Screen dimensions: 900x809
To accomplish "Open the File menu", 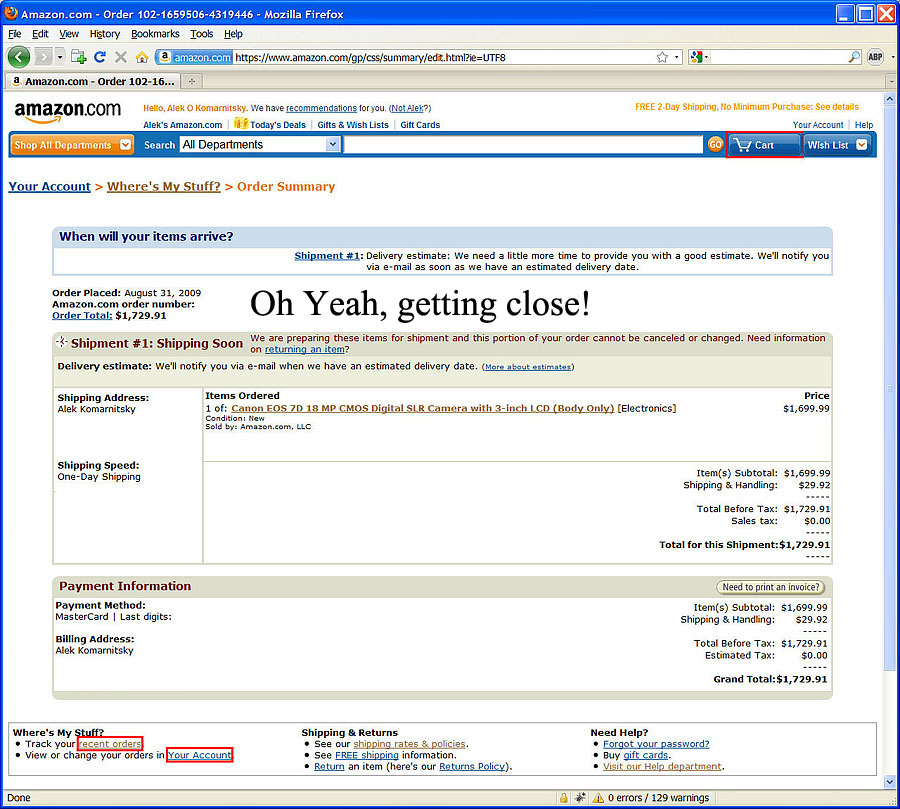I will (x=14, y=34).
